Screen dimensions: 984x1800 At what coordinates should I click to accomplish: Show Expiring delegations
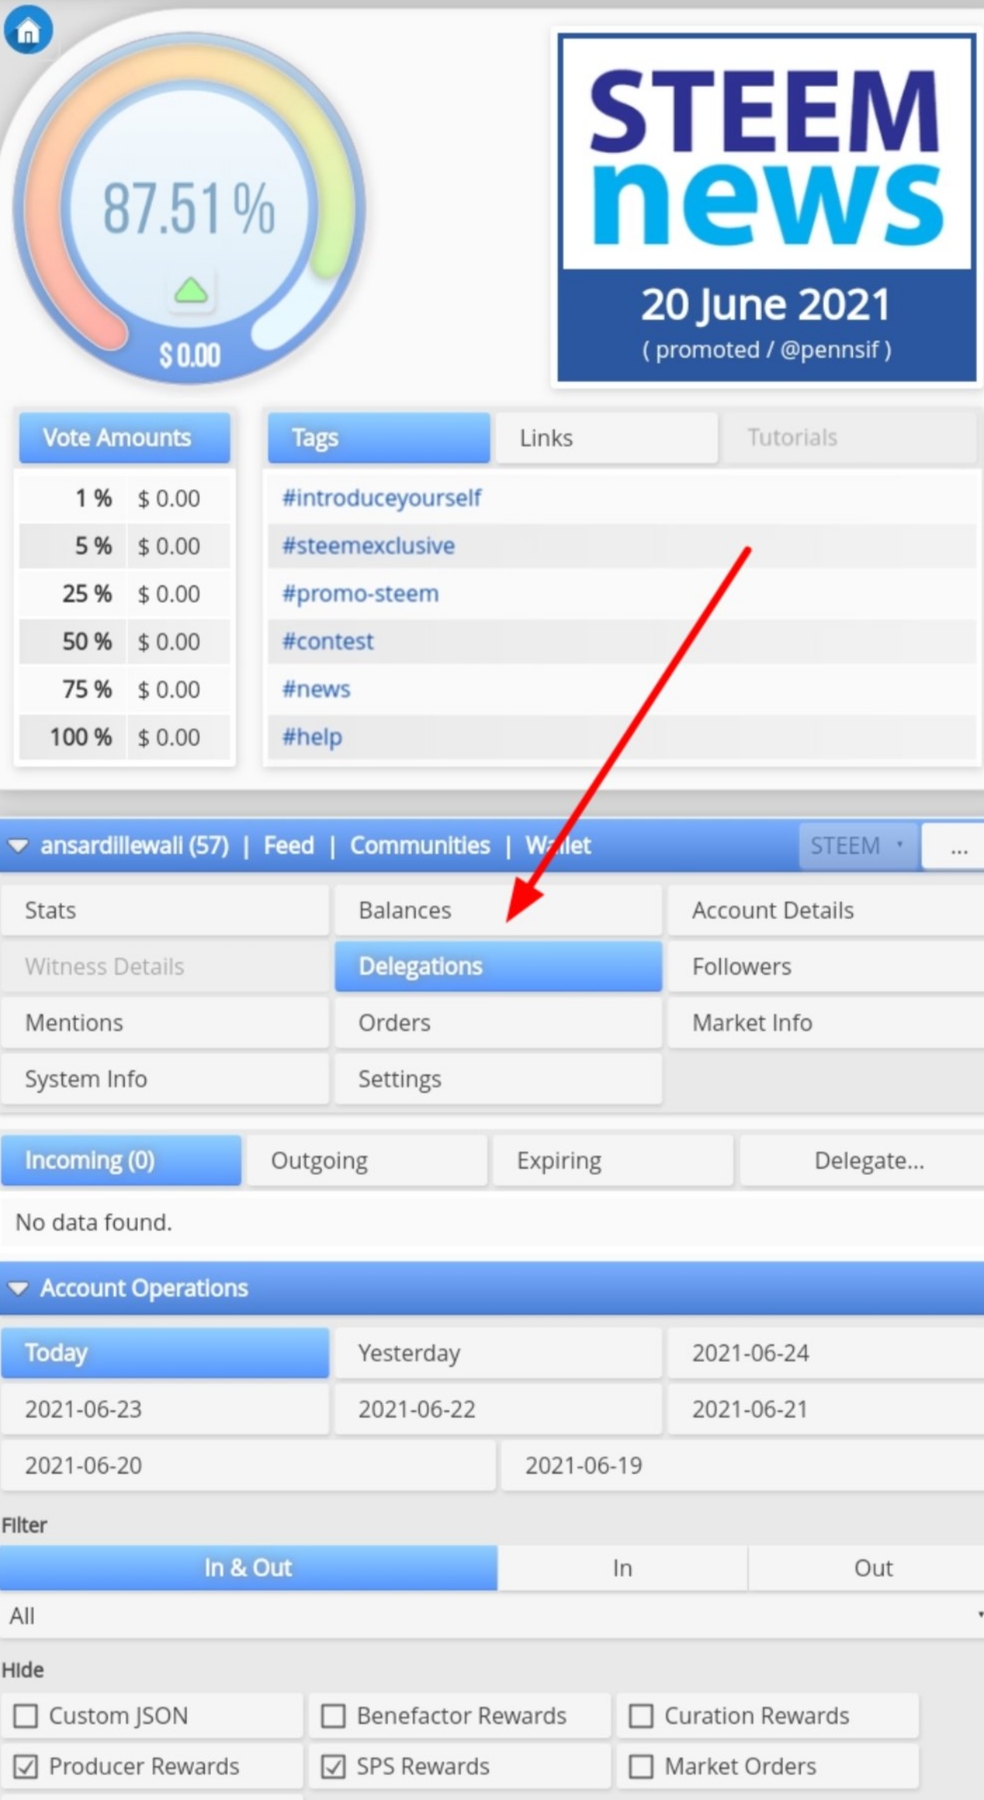(613, 1160)
